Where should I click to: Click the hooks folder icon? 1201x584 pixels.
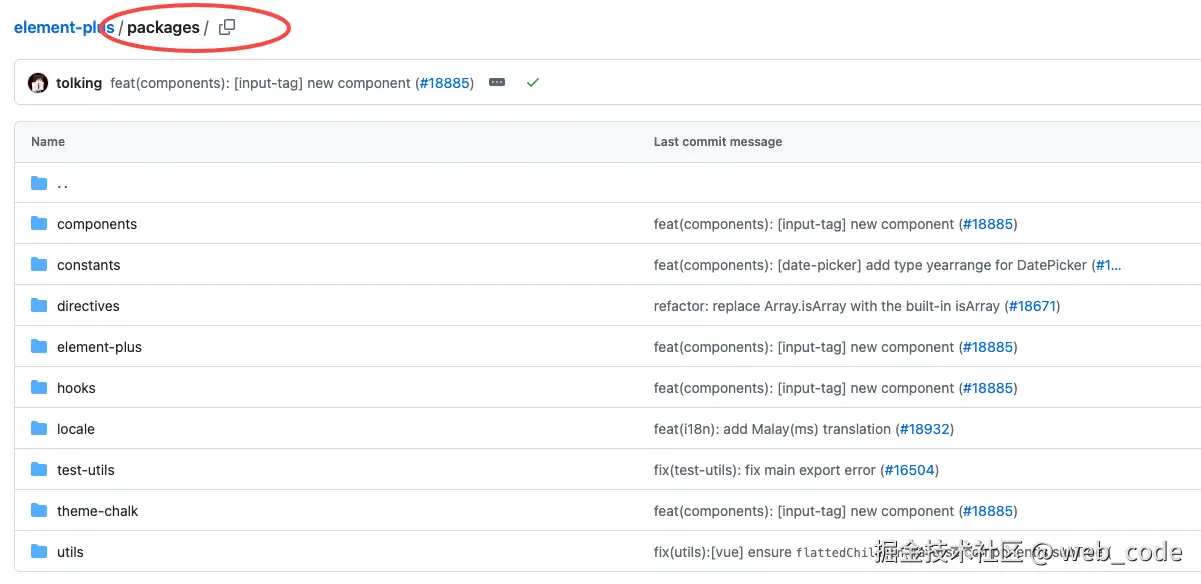click(x=39, y=388)
